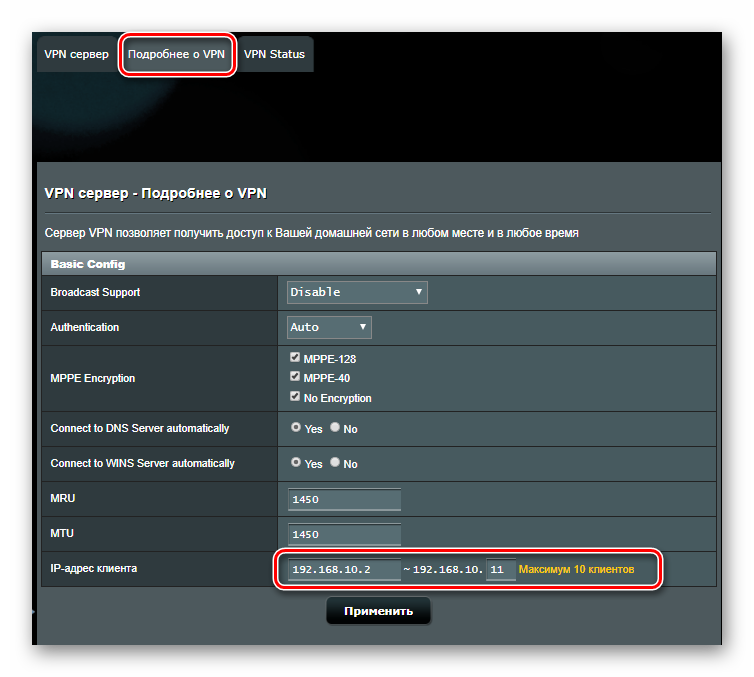754x677 pixels.
Task: Click the ~192.168.10. range prefix text
Action: [443, 570]
